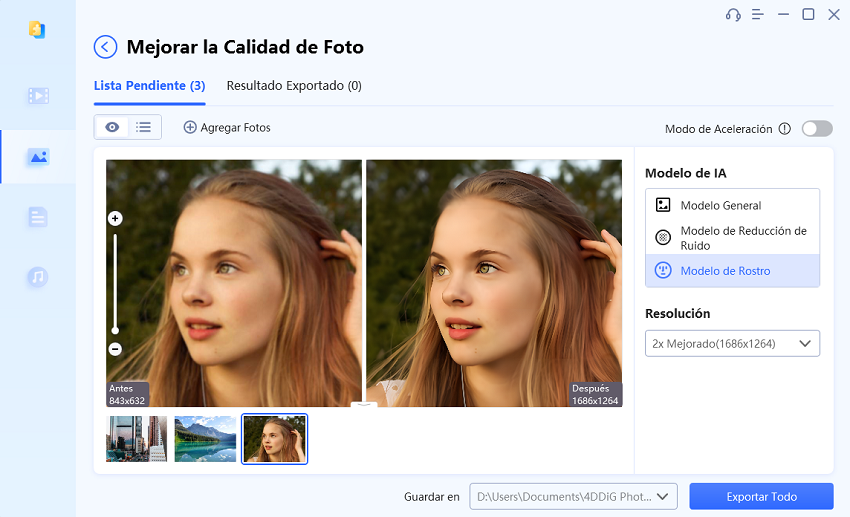Image resolution: width=850 pixels, height=517 pixels.
Task: Switch to Resultado Exportado tab
Action: click(x=294, y=86)
